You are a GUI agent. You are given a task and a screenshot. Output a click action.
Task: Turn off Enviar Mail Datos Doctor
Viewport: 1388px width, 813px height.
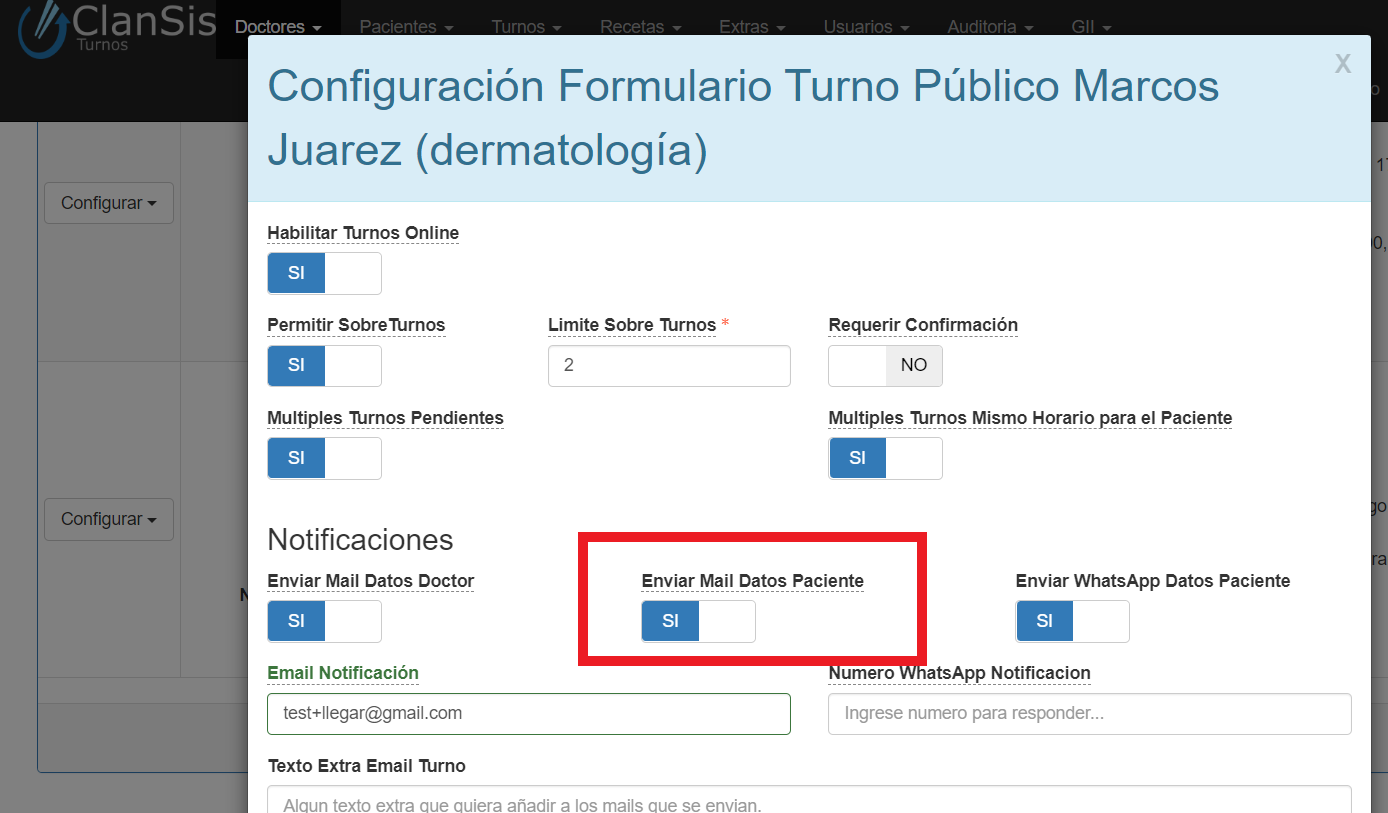(x=324, y=621)
